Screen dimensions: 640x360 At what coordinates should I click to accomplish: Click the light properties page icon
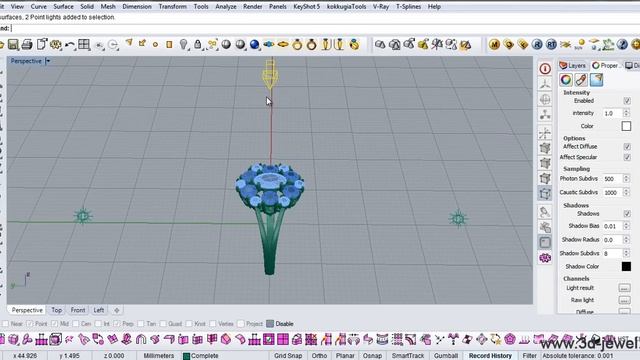tap(596, 80)
